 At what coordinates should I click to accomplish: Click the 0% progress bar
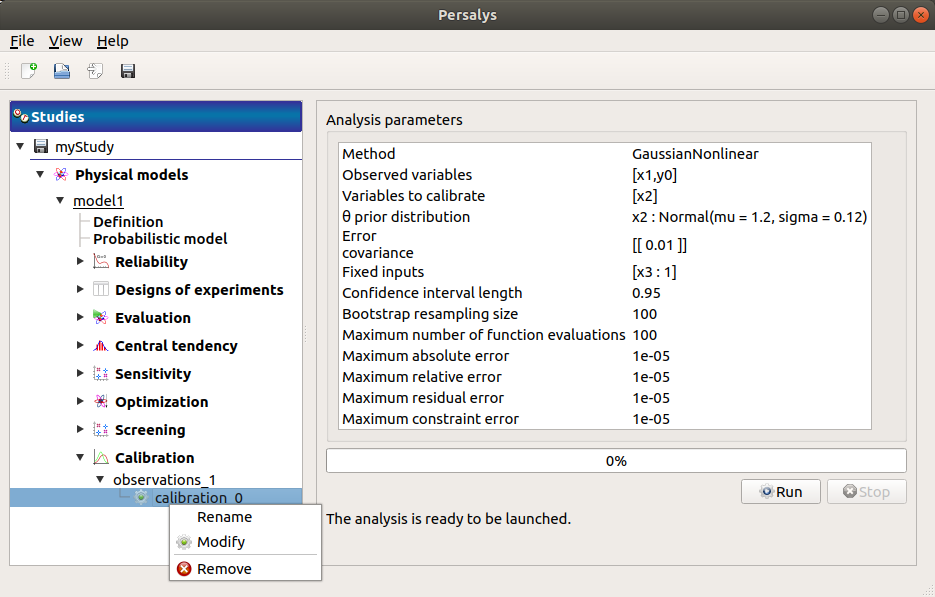coord(616,460)
